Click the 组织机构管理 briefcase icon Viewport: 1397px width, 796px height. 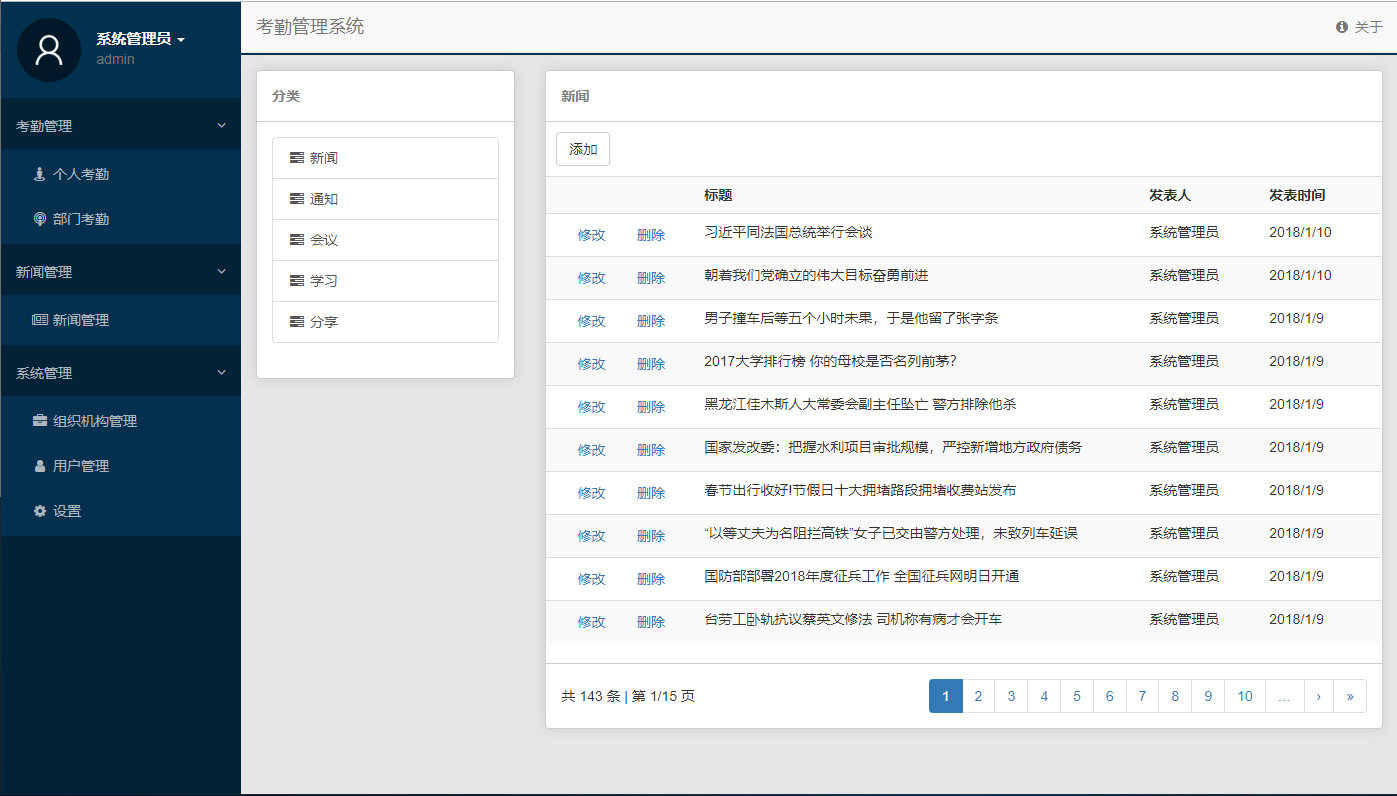(x=40, y=421)
